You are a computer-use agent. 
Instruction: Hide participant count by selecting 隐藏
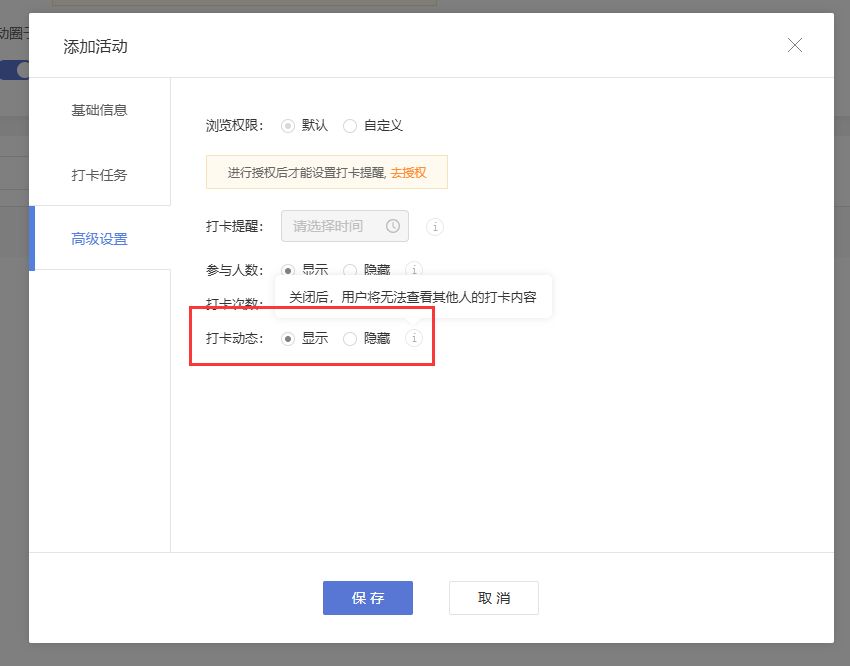[350, 270]
